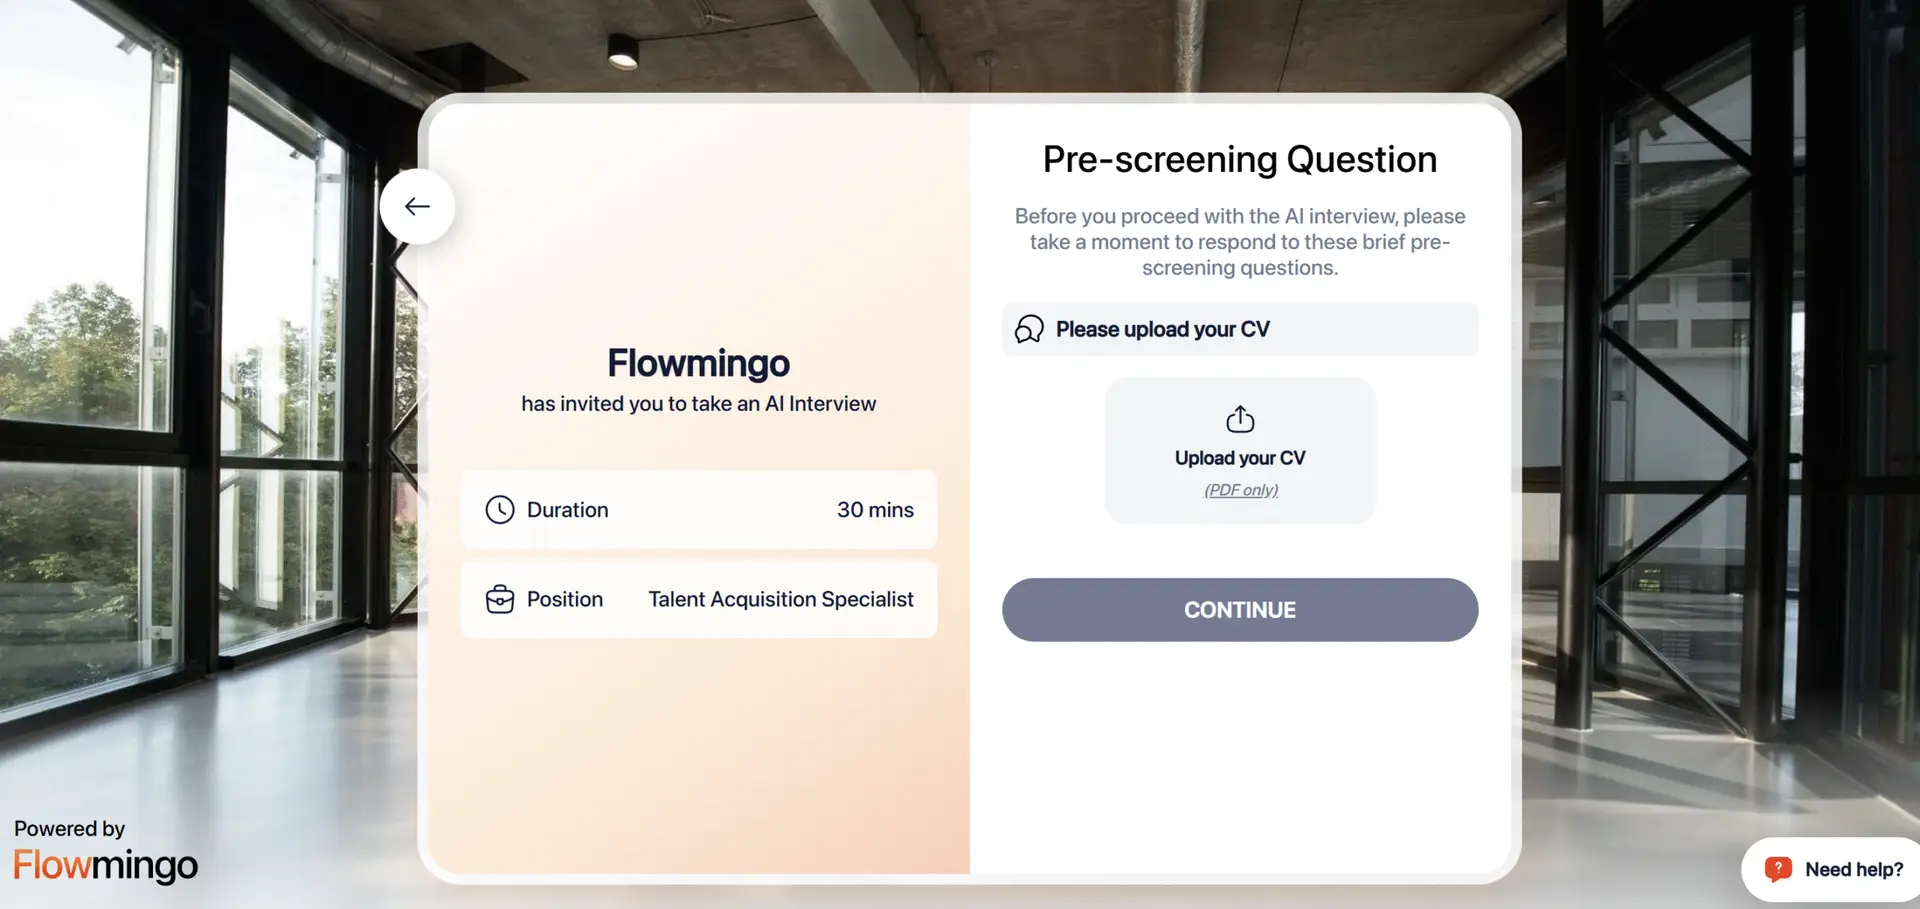
Task: Click the "Duration" label
Action: coord(567,510)
